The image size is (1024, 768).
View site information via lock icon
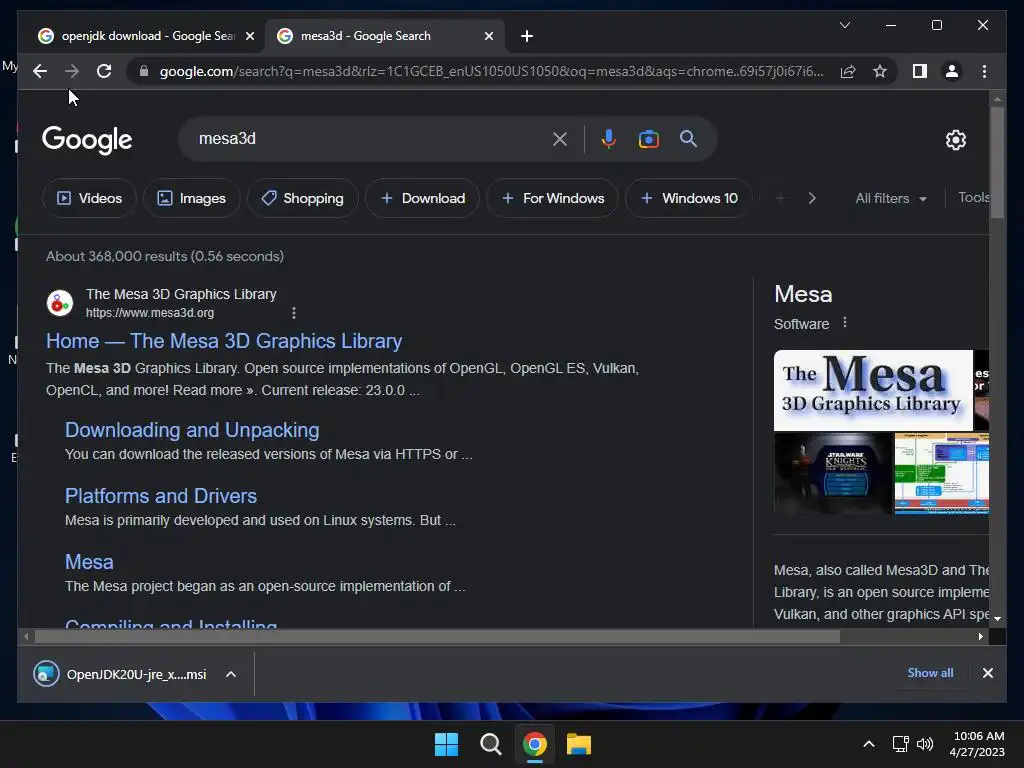click(144, 71)
